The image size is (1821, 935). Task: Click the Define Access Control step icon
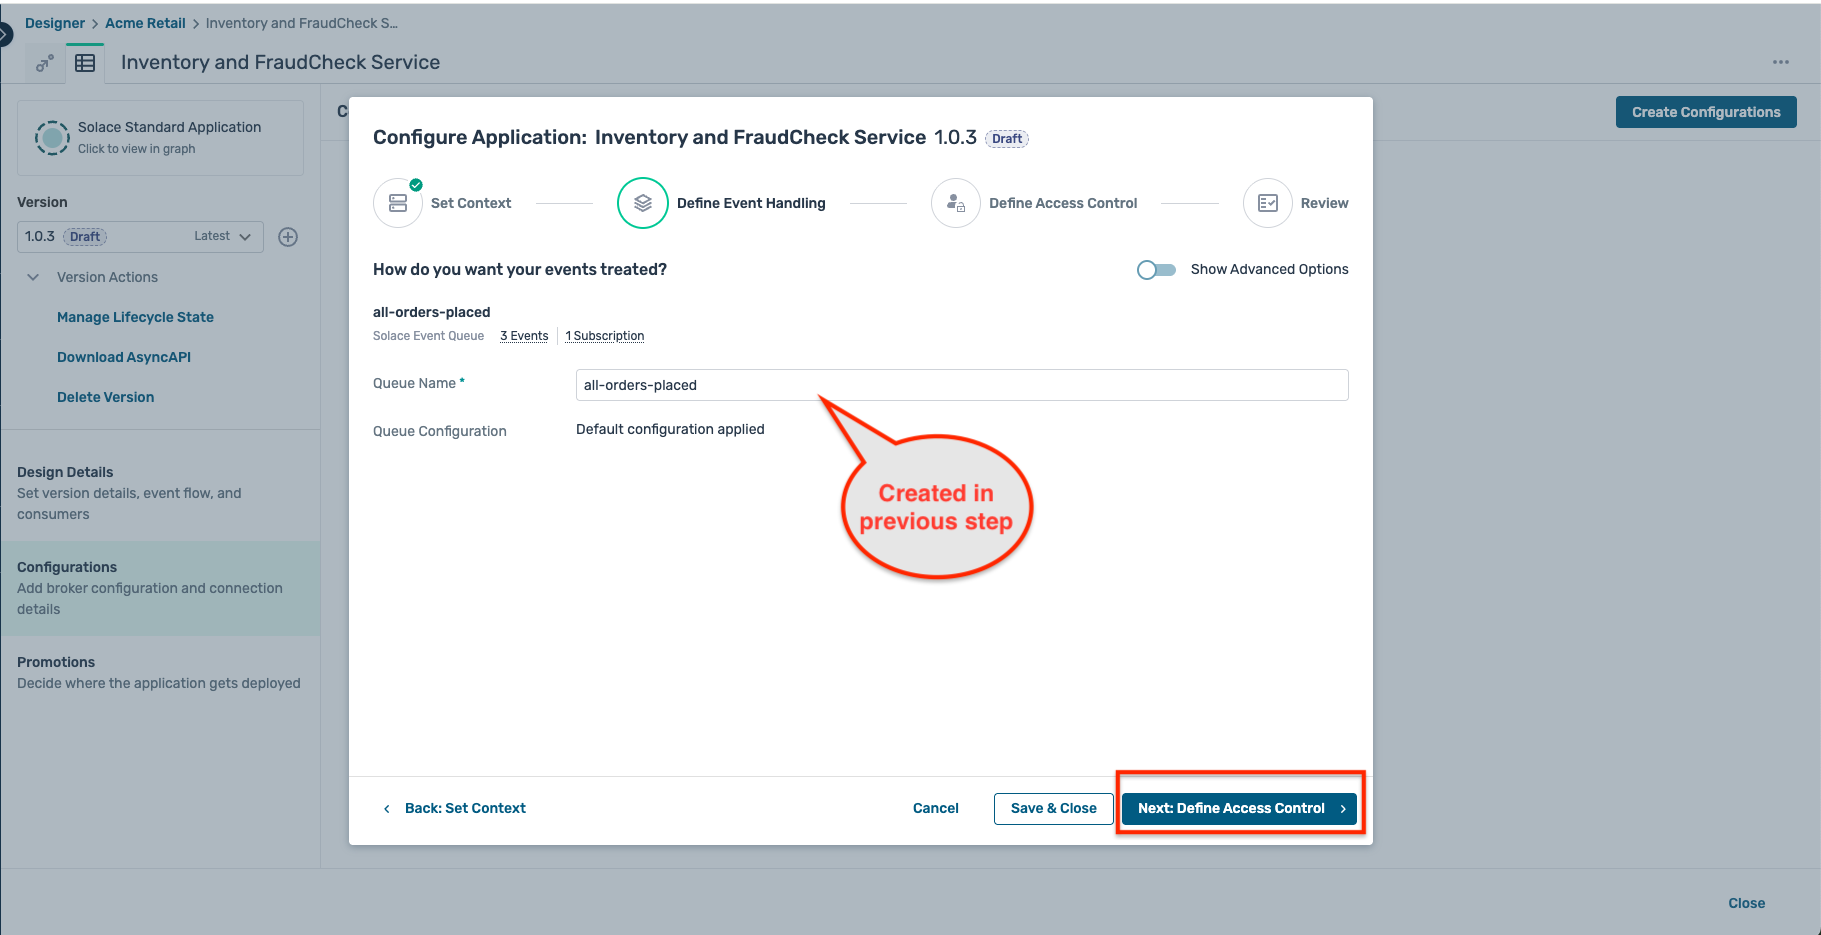(955, 203)
